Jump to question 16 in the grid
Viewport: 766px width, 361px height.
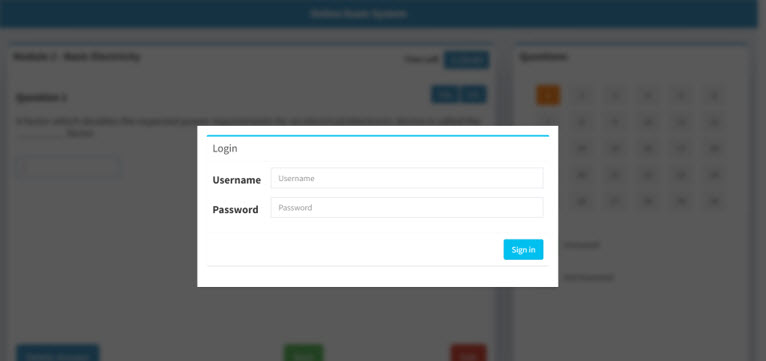648,149
